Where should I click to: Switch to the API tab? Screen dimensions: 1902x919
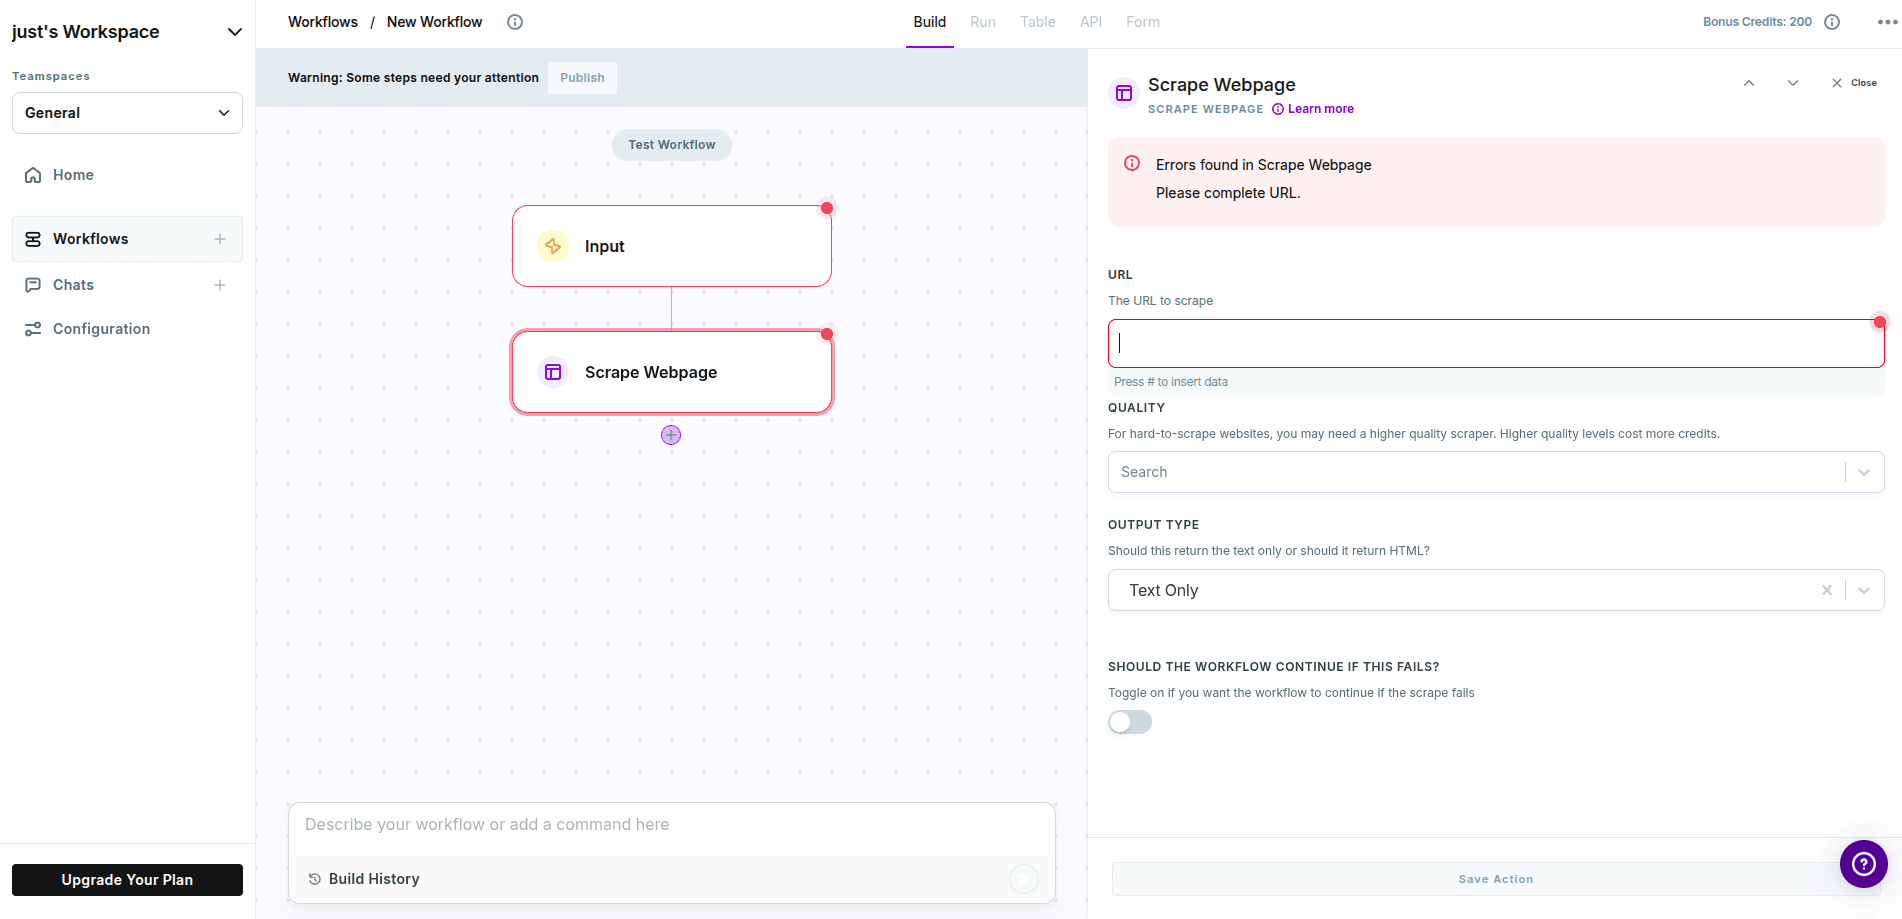[x=1091, y=22]
